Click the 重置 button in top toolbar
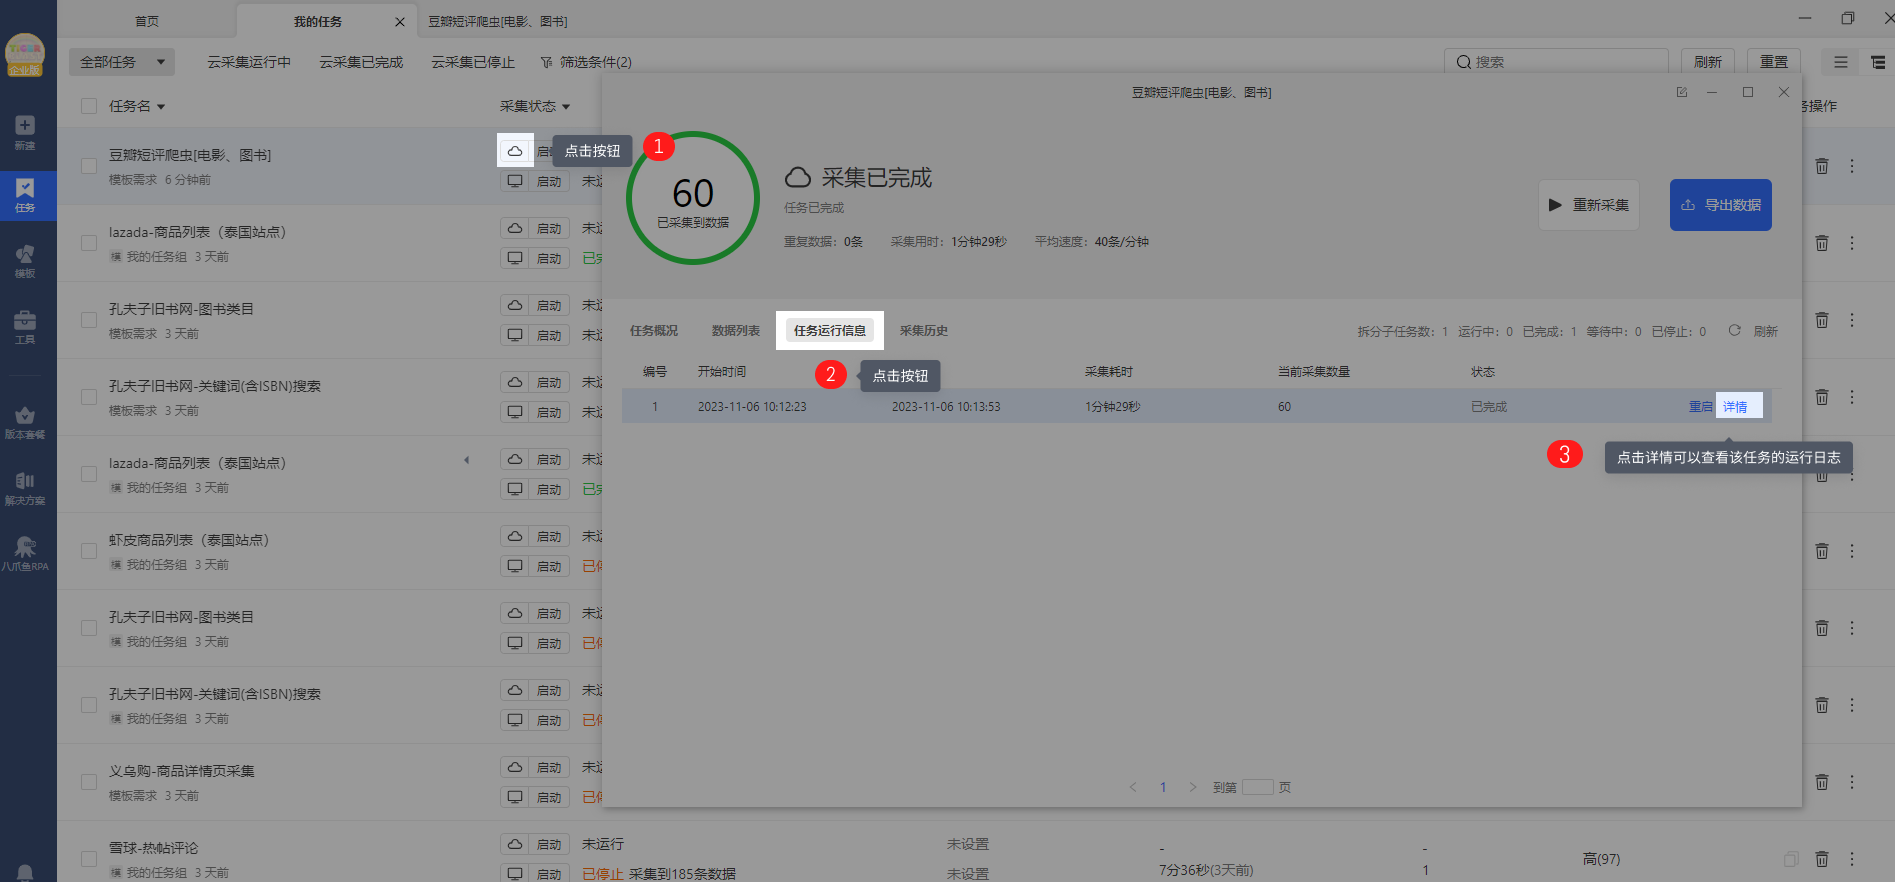 pyautogui.click(x=1774, y=62)
